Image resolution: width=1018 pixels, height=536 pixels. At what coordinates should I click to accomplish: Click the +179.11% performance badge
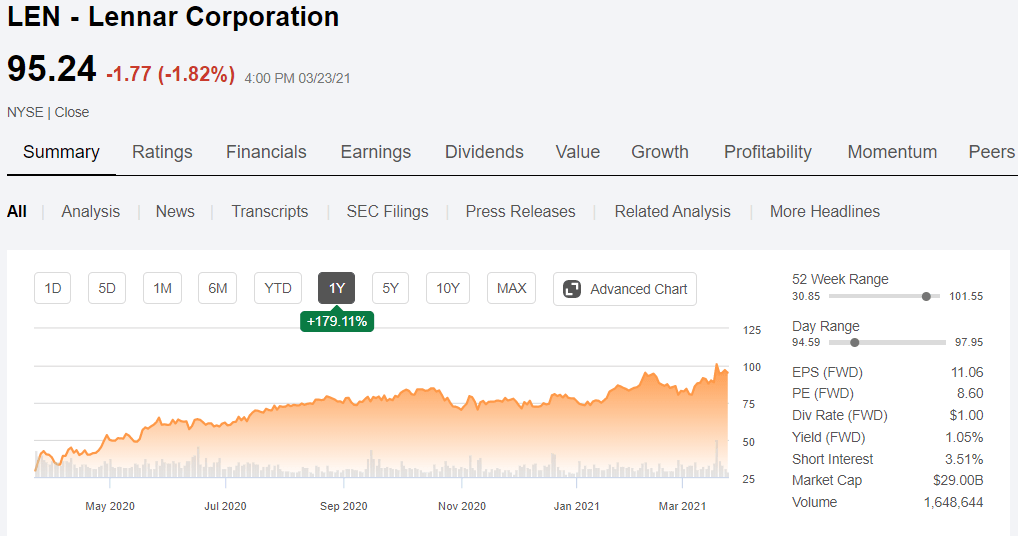coord(337,321)
